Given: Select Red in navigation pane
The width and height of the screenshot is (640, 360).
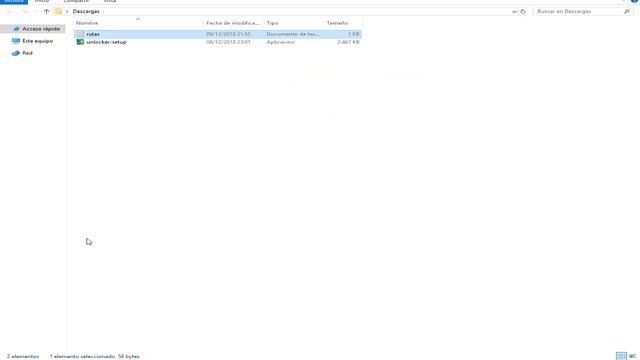Looking at the screenshot, I should (x=27, y=53).
